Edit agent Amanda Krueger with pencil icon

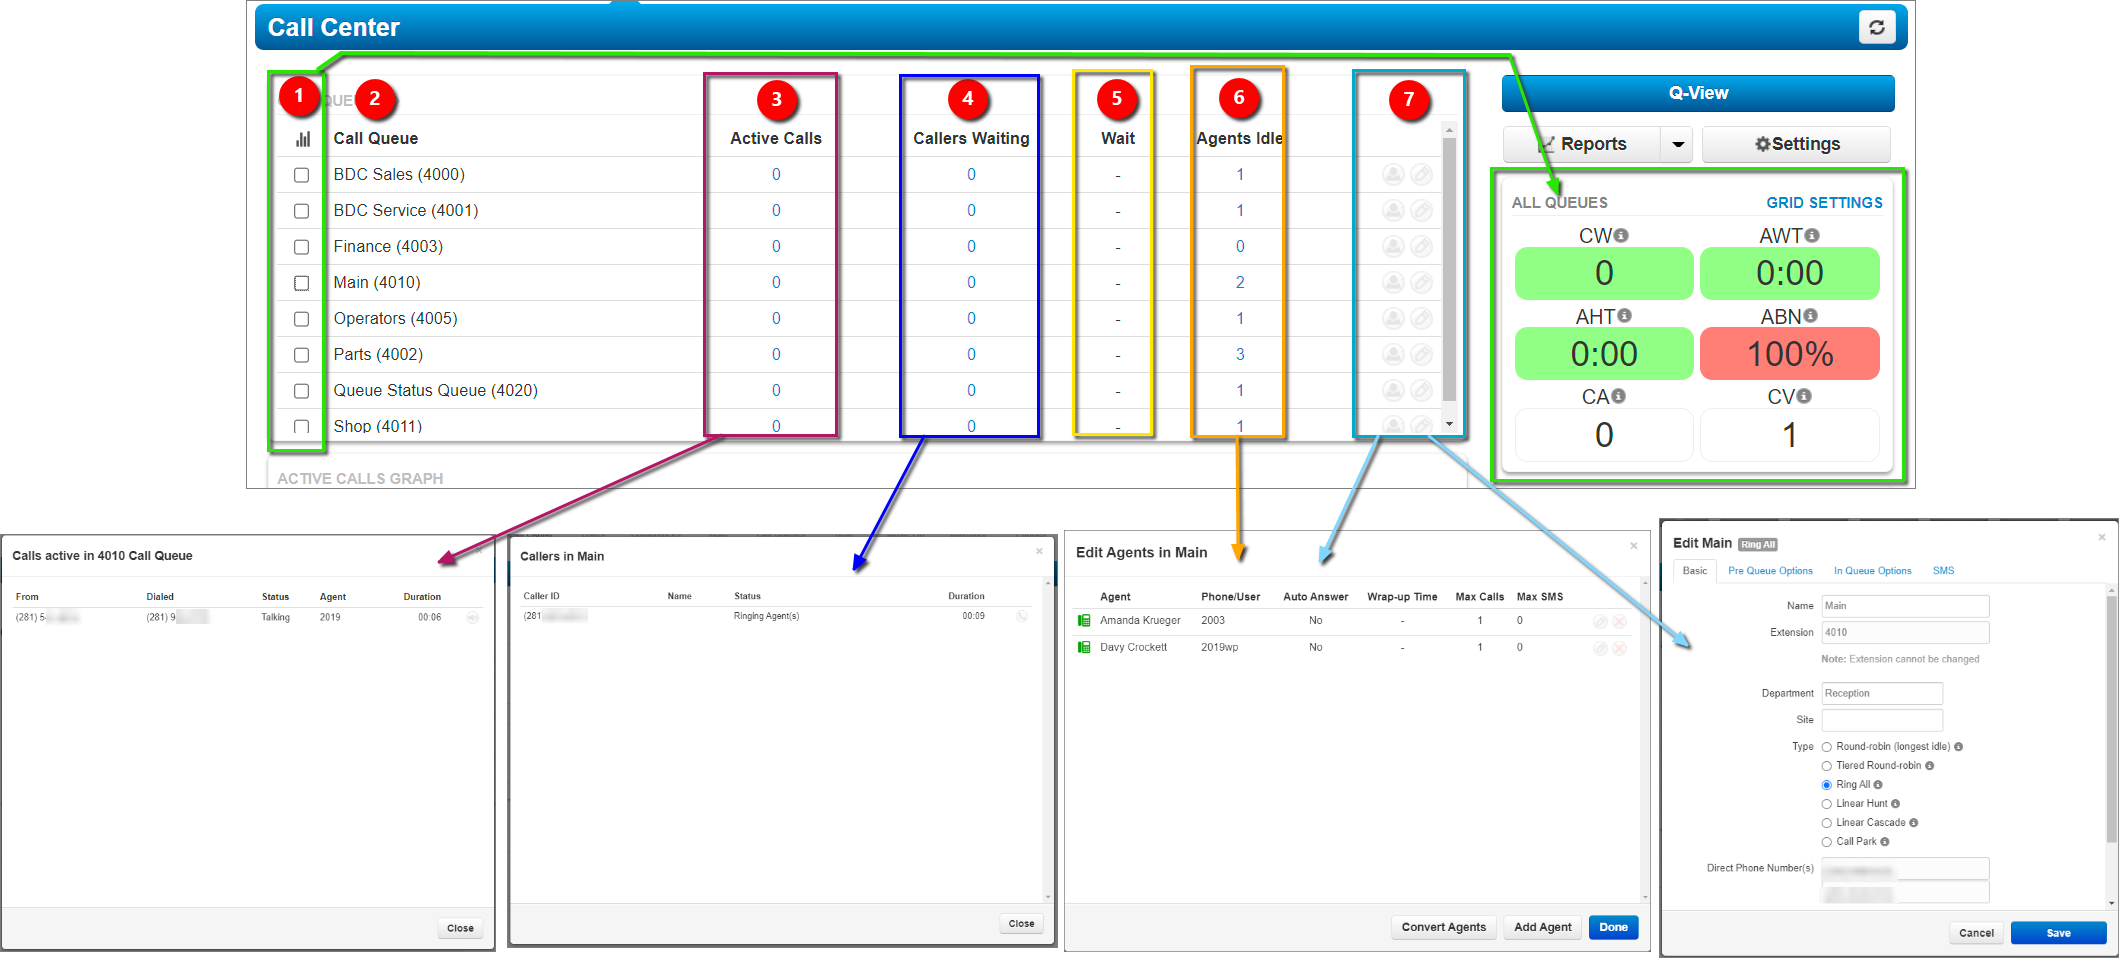click(1600, 622)
